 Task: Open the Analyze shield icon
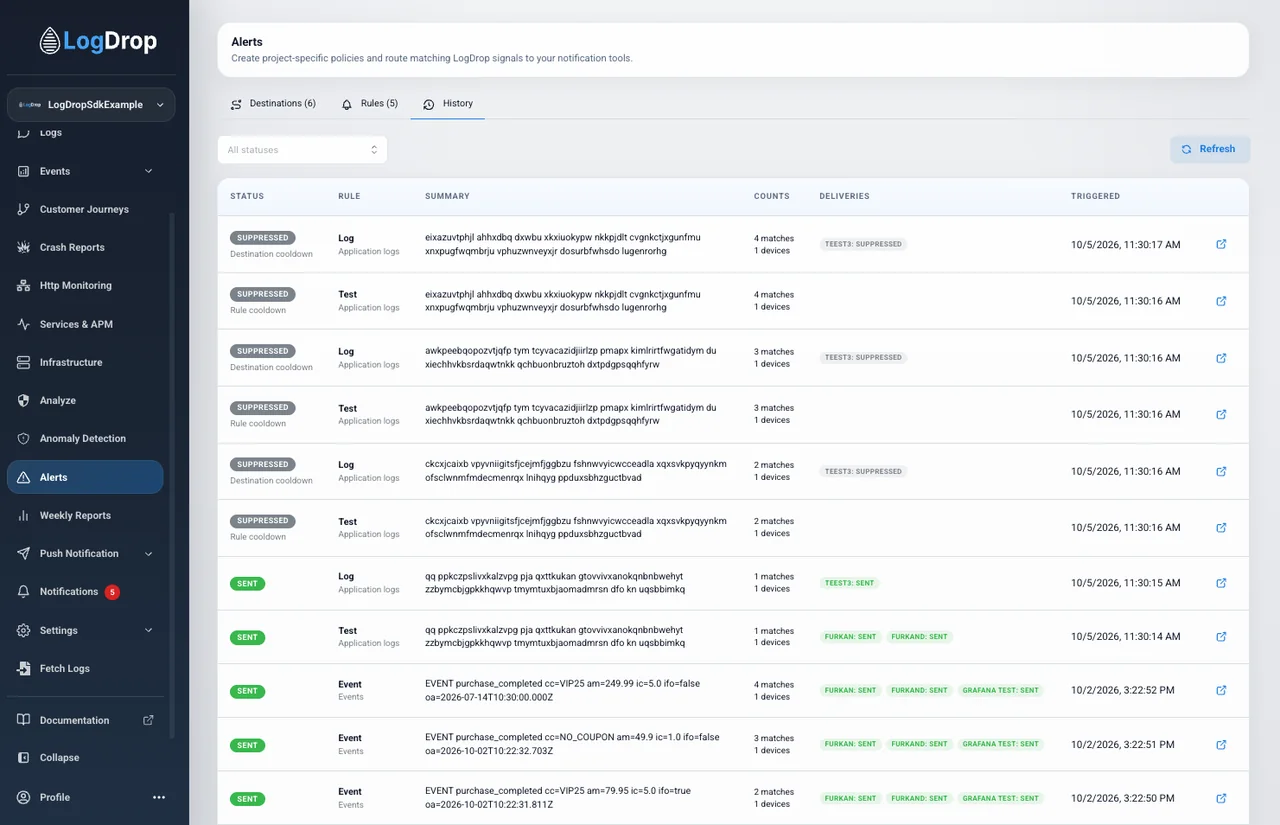point(23,400)
